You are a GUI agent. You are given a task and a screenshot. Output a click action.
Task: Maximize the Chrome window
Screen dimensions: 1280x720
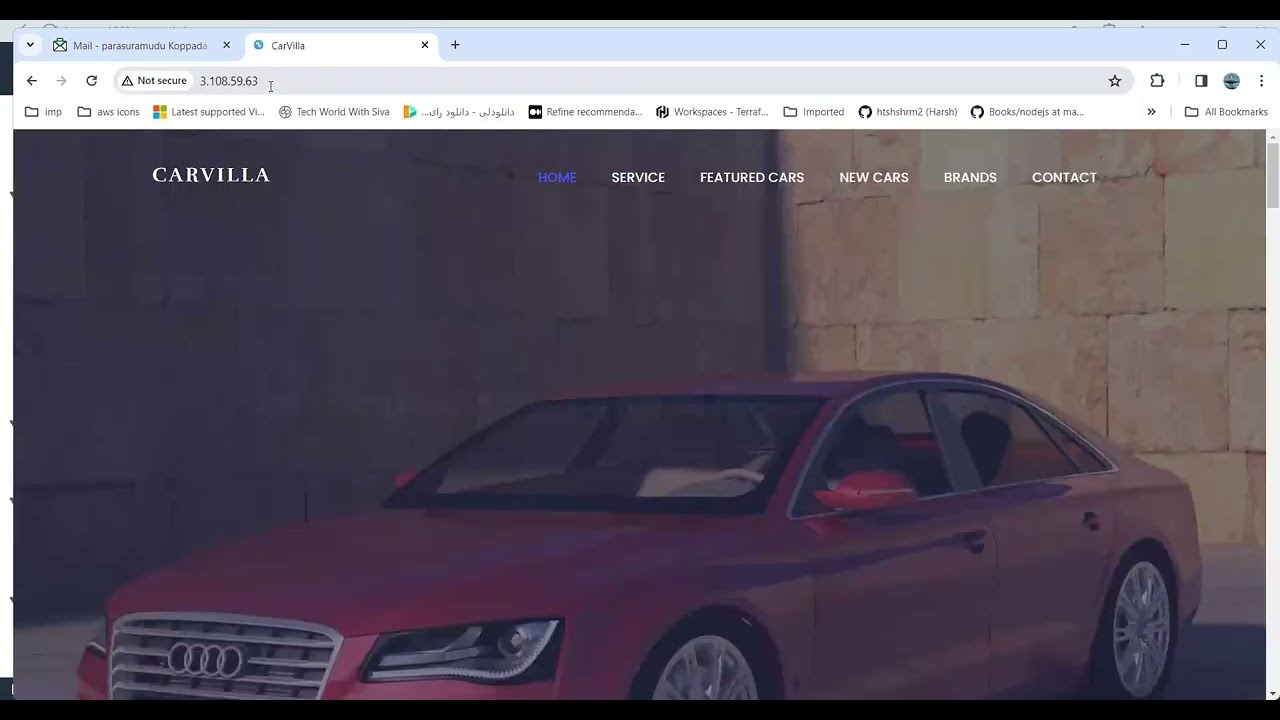1222,45
